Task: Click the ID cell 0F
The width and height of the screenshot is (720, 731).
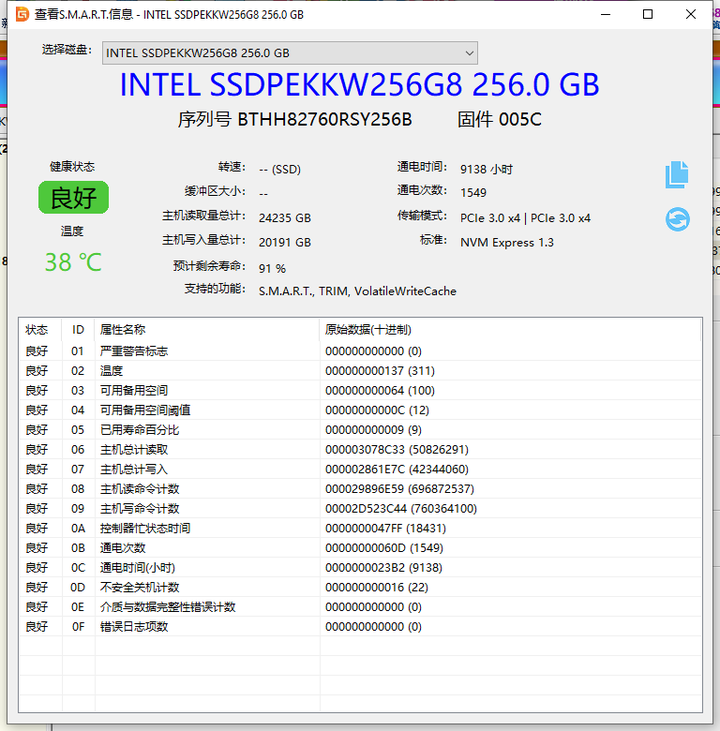Action: 78,627
